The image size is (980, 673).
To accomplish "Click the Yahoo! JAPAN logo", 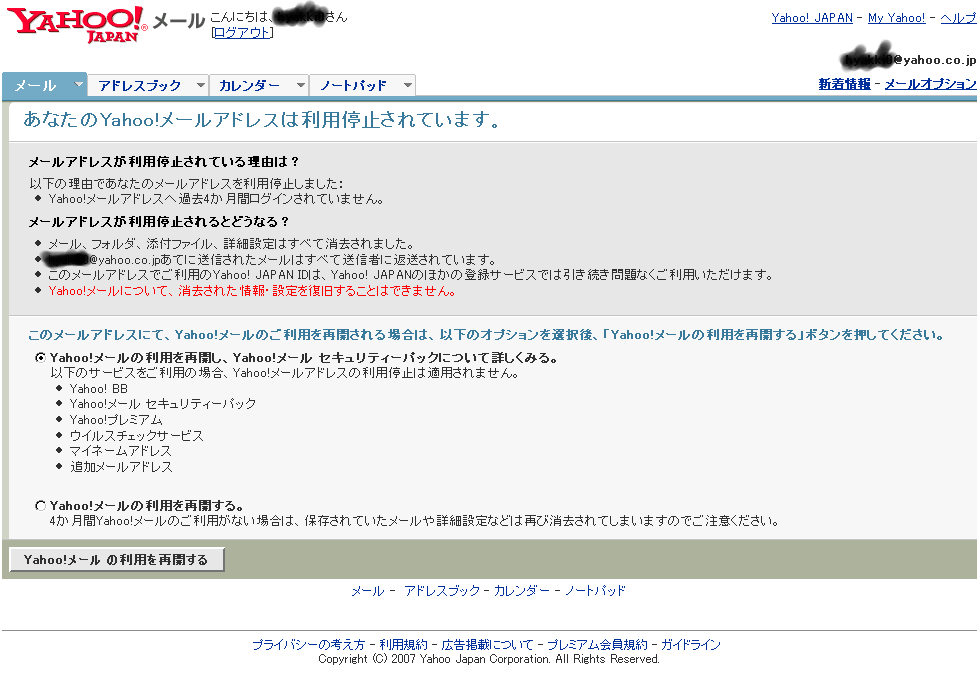I will pos(78,25).
